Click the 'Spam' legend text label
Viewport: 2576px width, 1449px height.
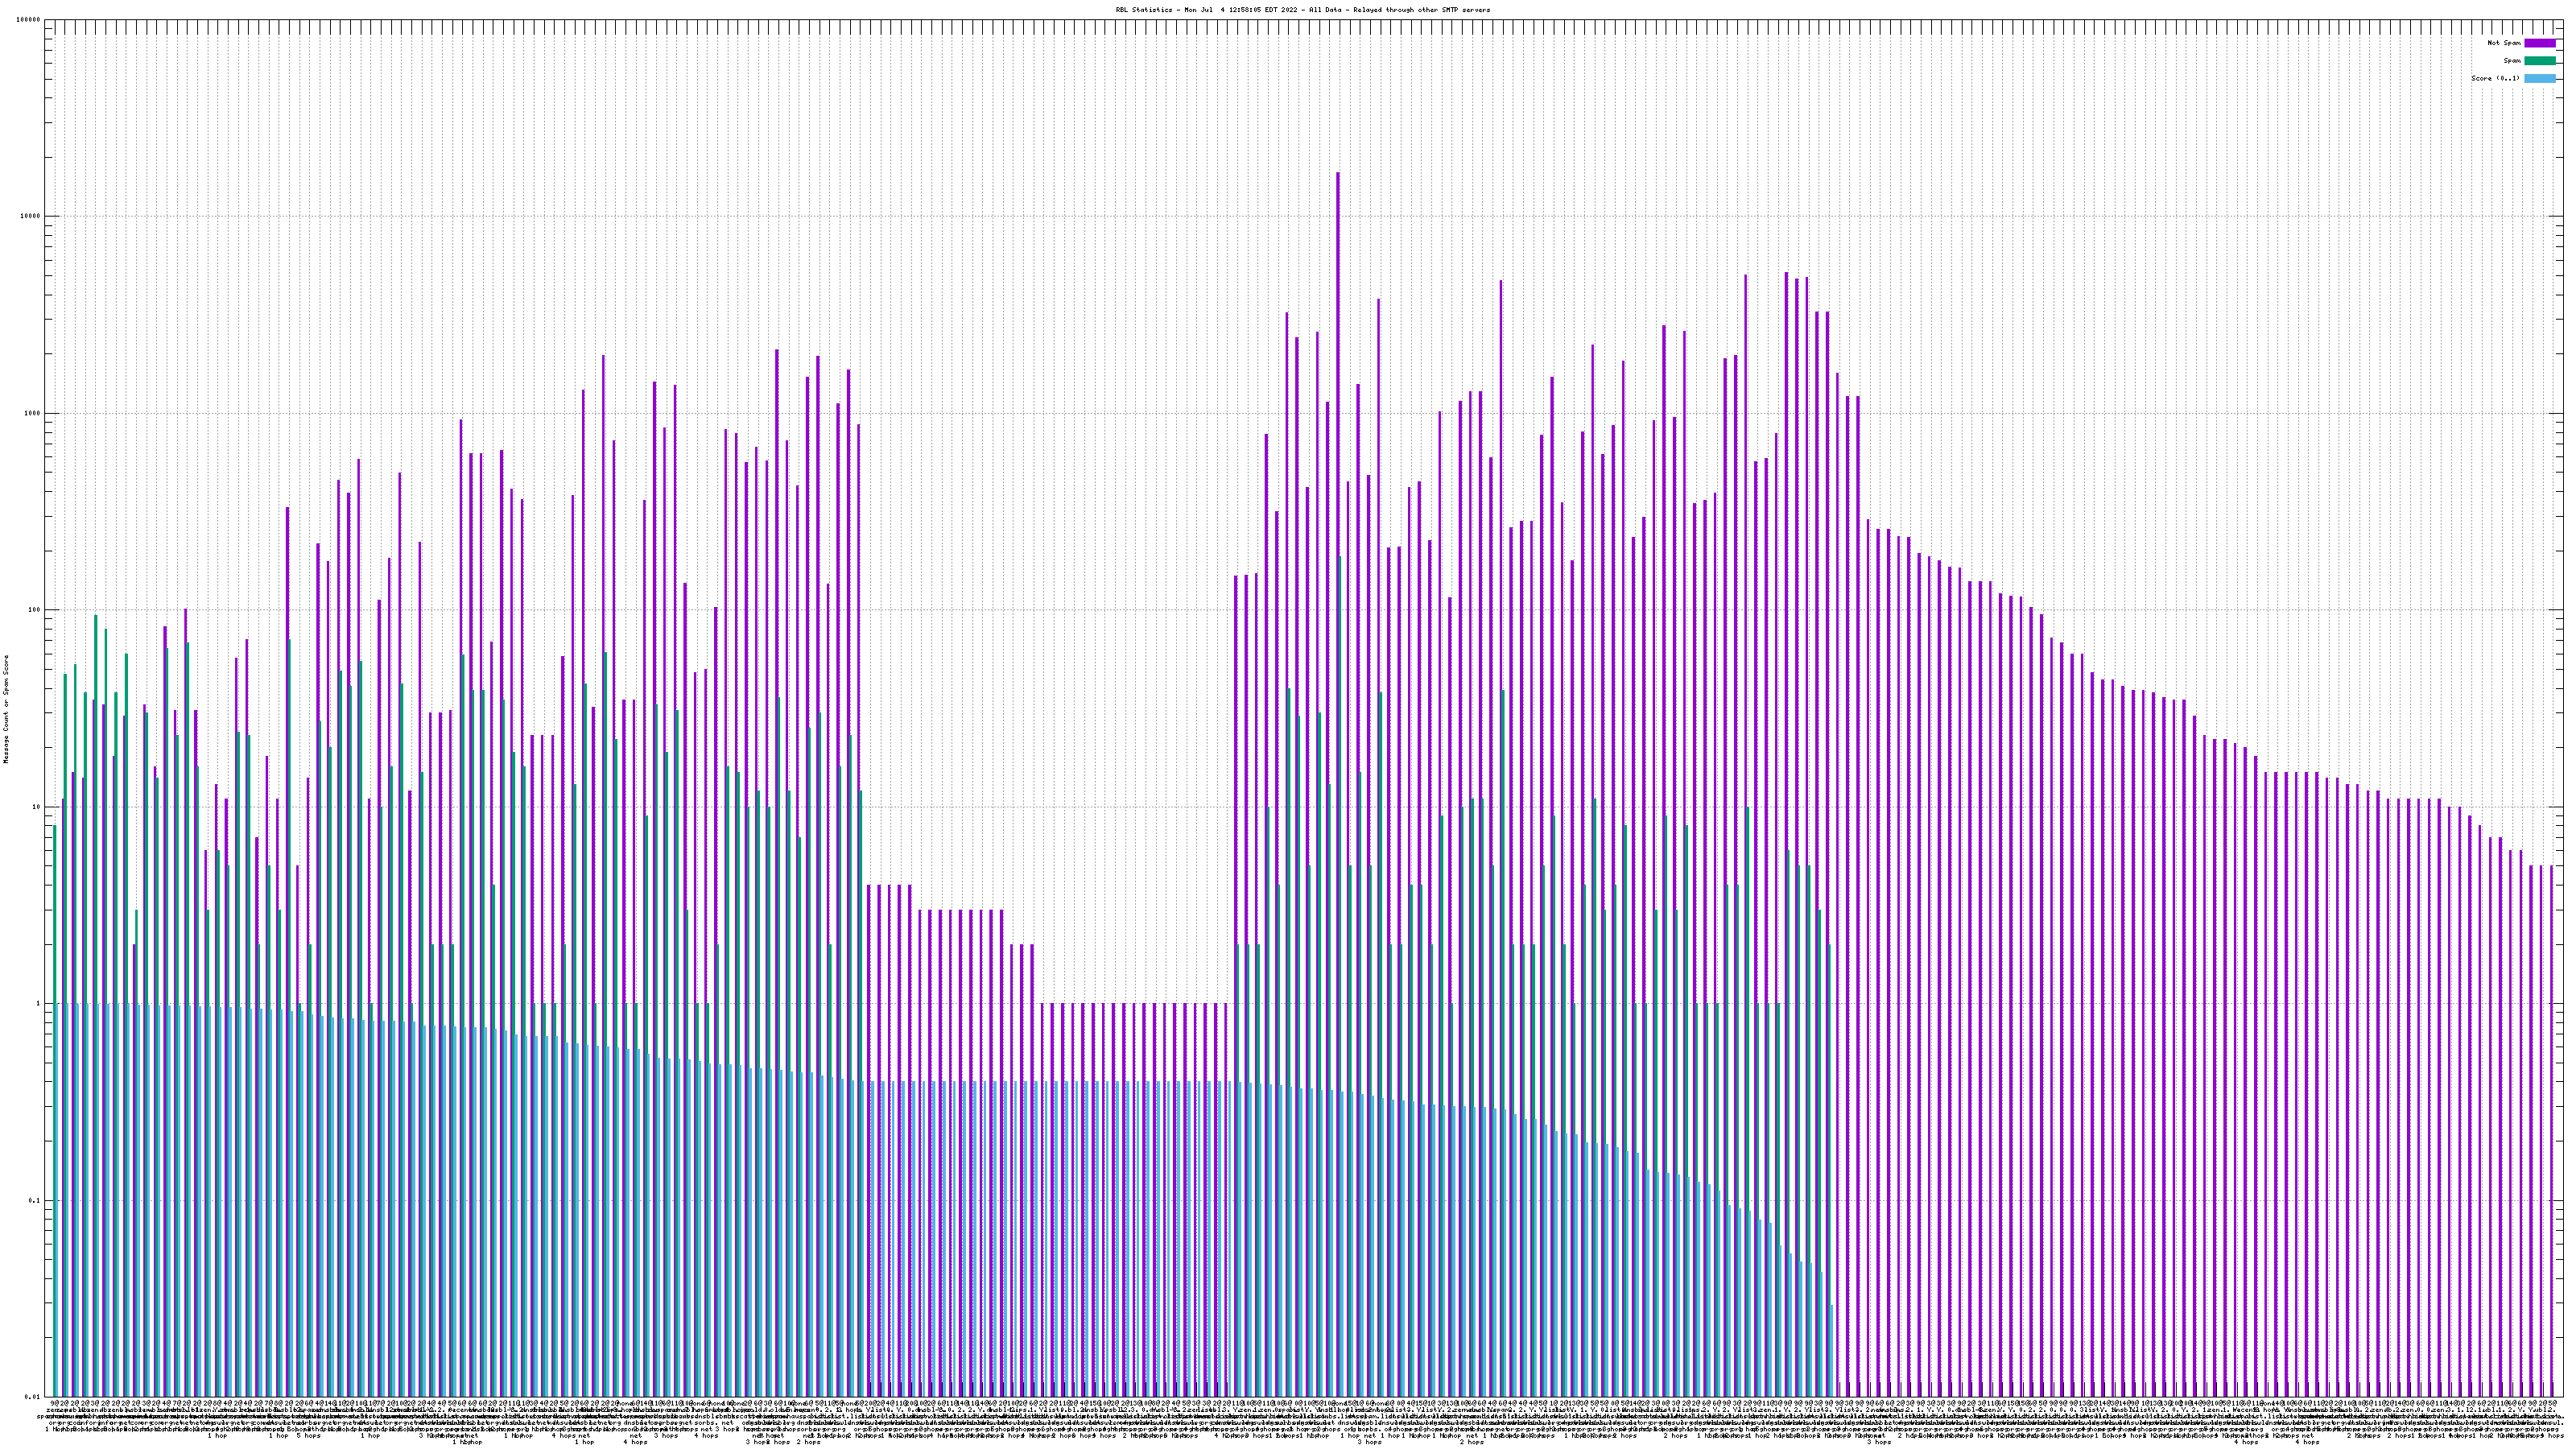coord(2512,61)
